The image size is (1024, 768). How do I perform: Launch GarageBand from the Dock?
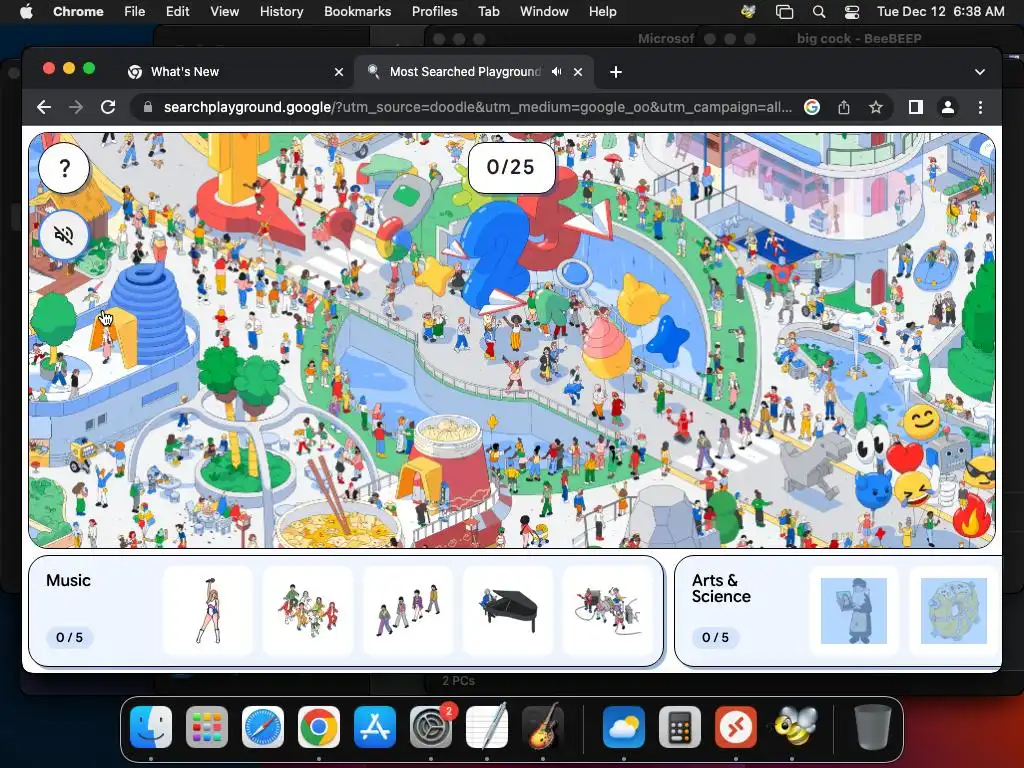pos(543,727)
